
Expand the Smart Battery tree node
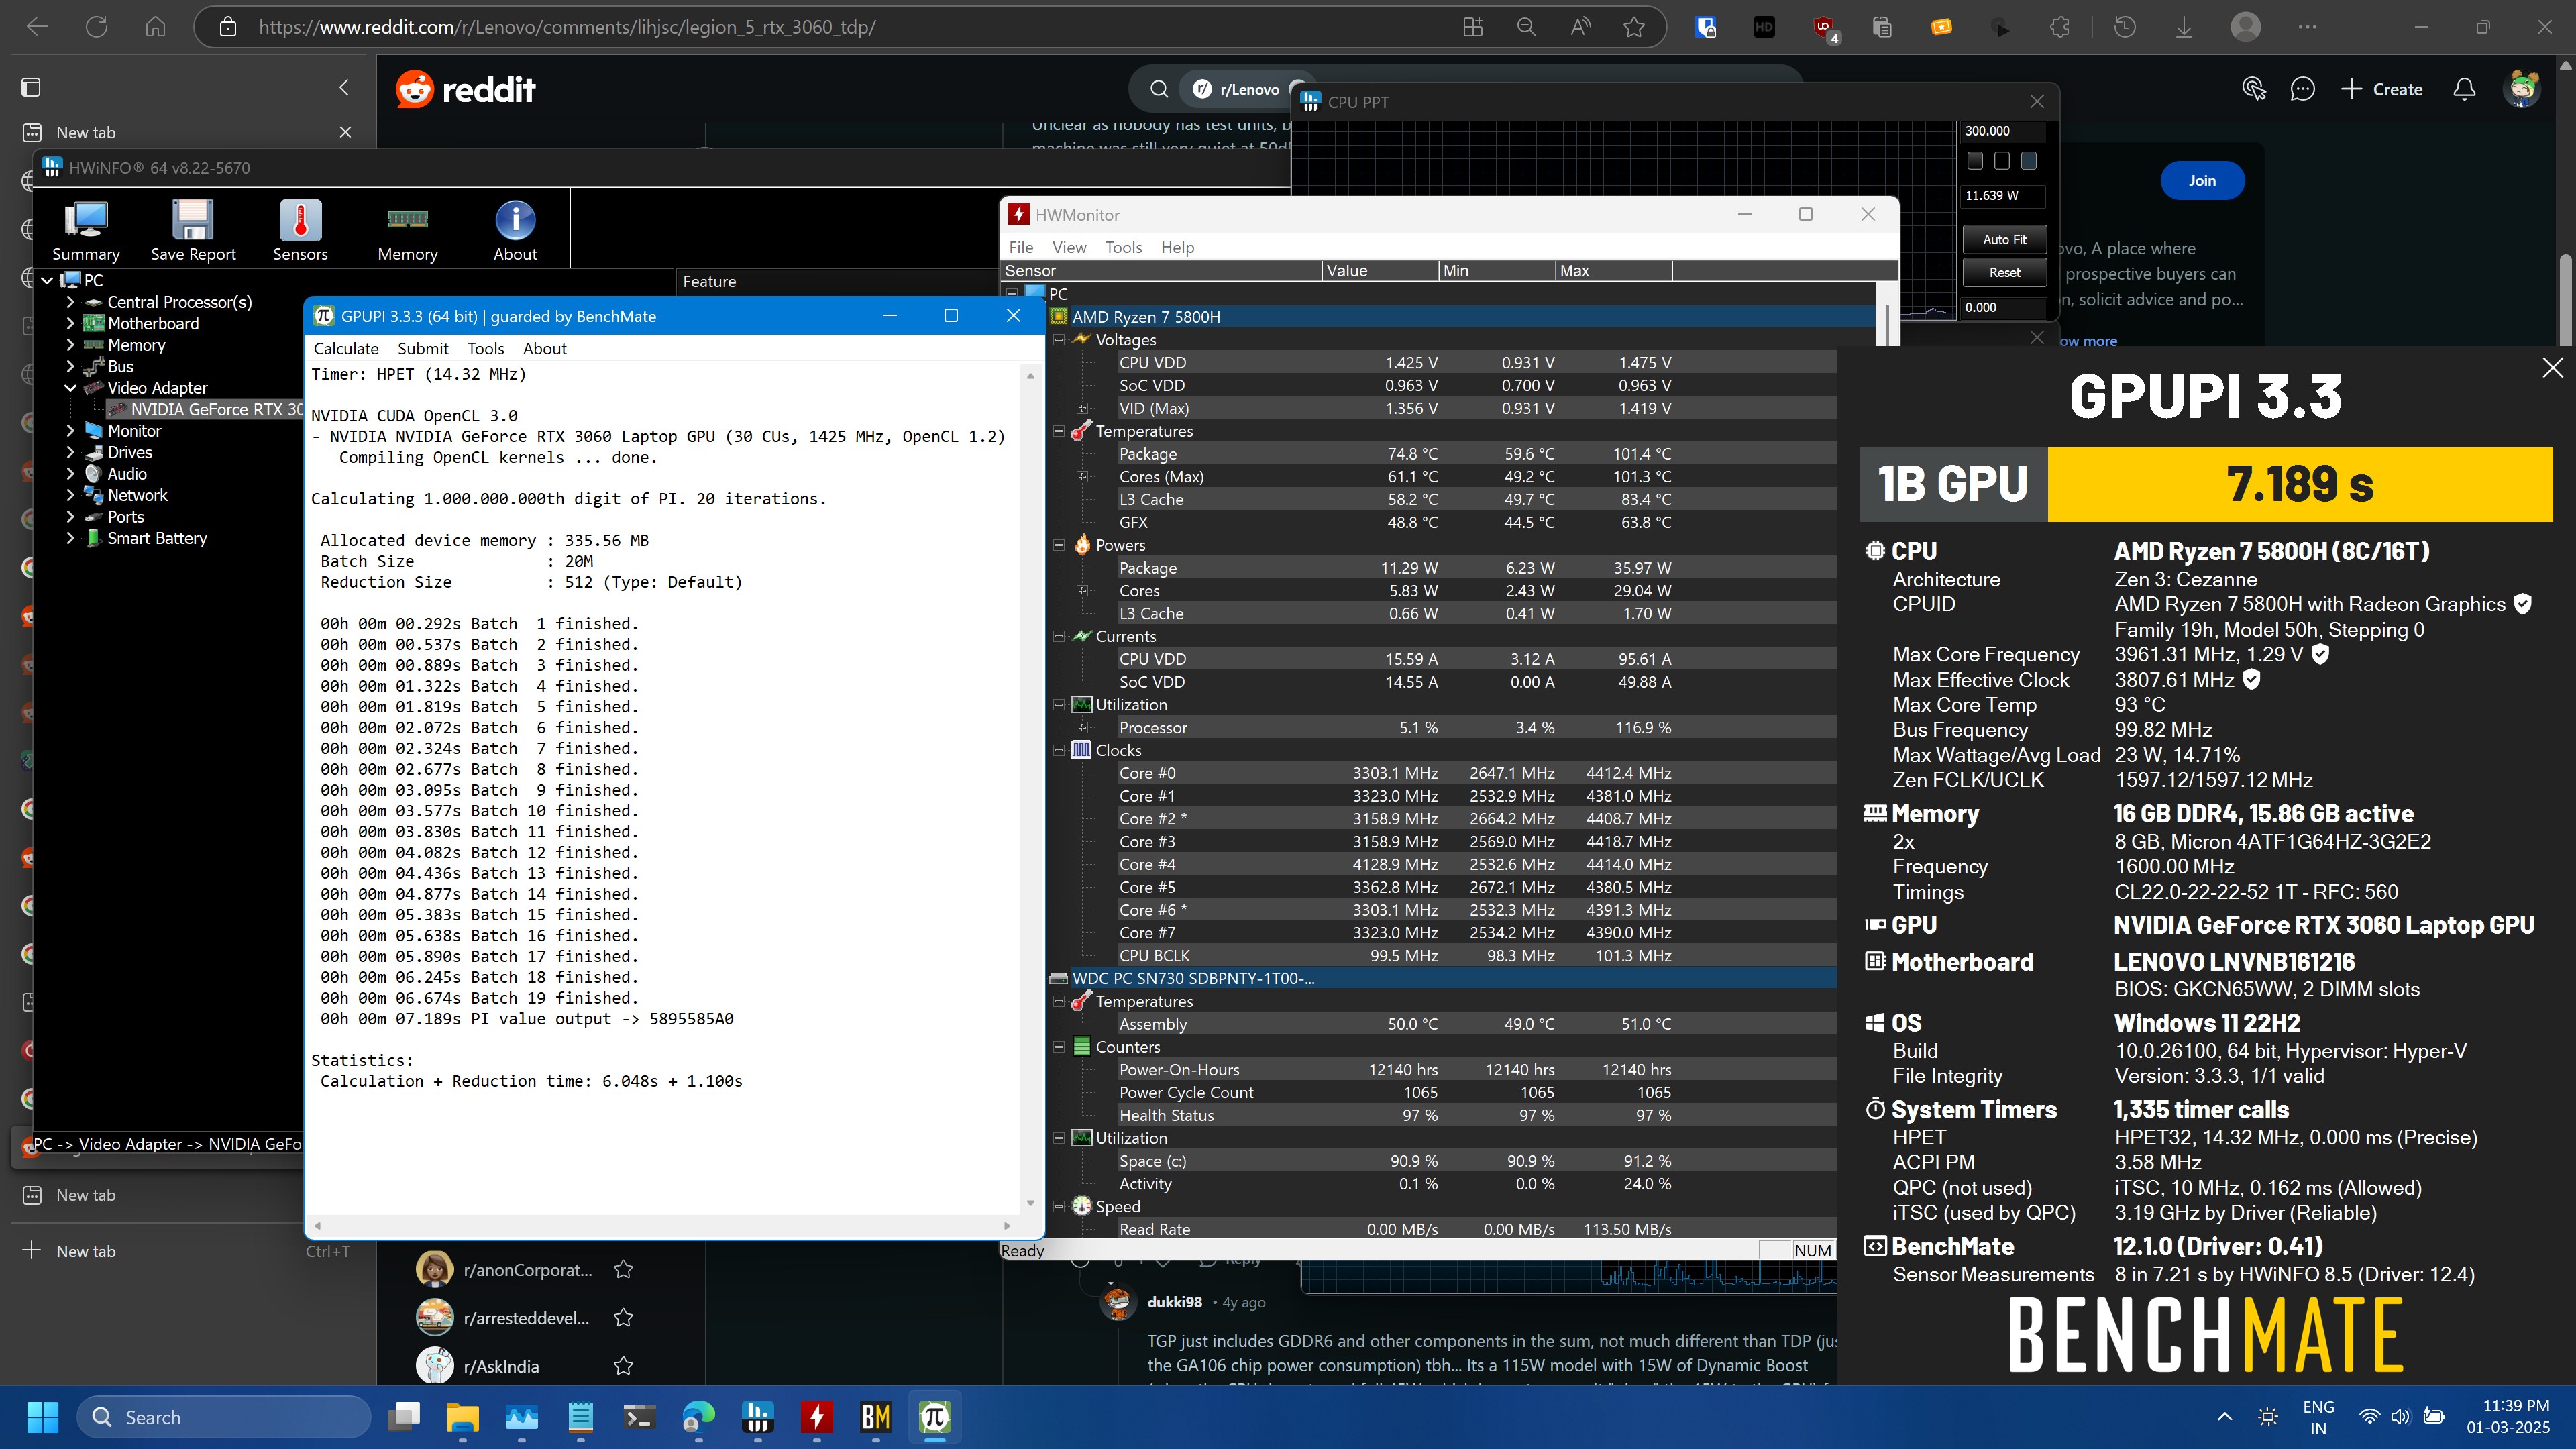click(x=70, y=538)
